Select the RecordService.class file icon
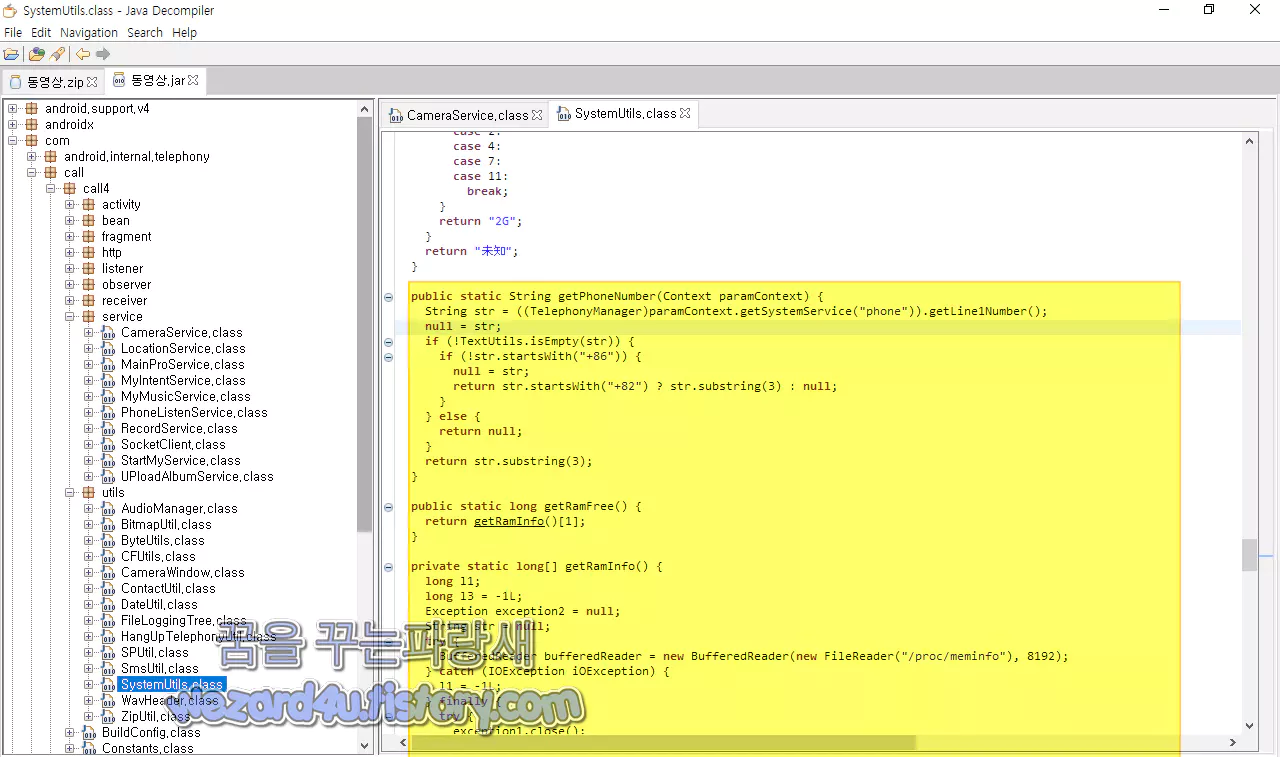This screenshot has width=1280, height=757. (108, 428)
